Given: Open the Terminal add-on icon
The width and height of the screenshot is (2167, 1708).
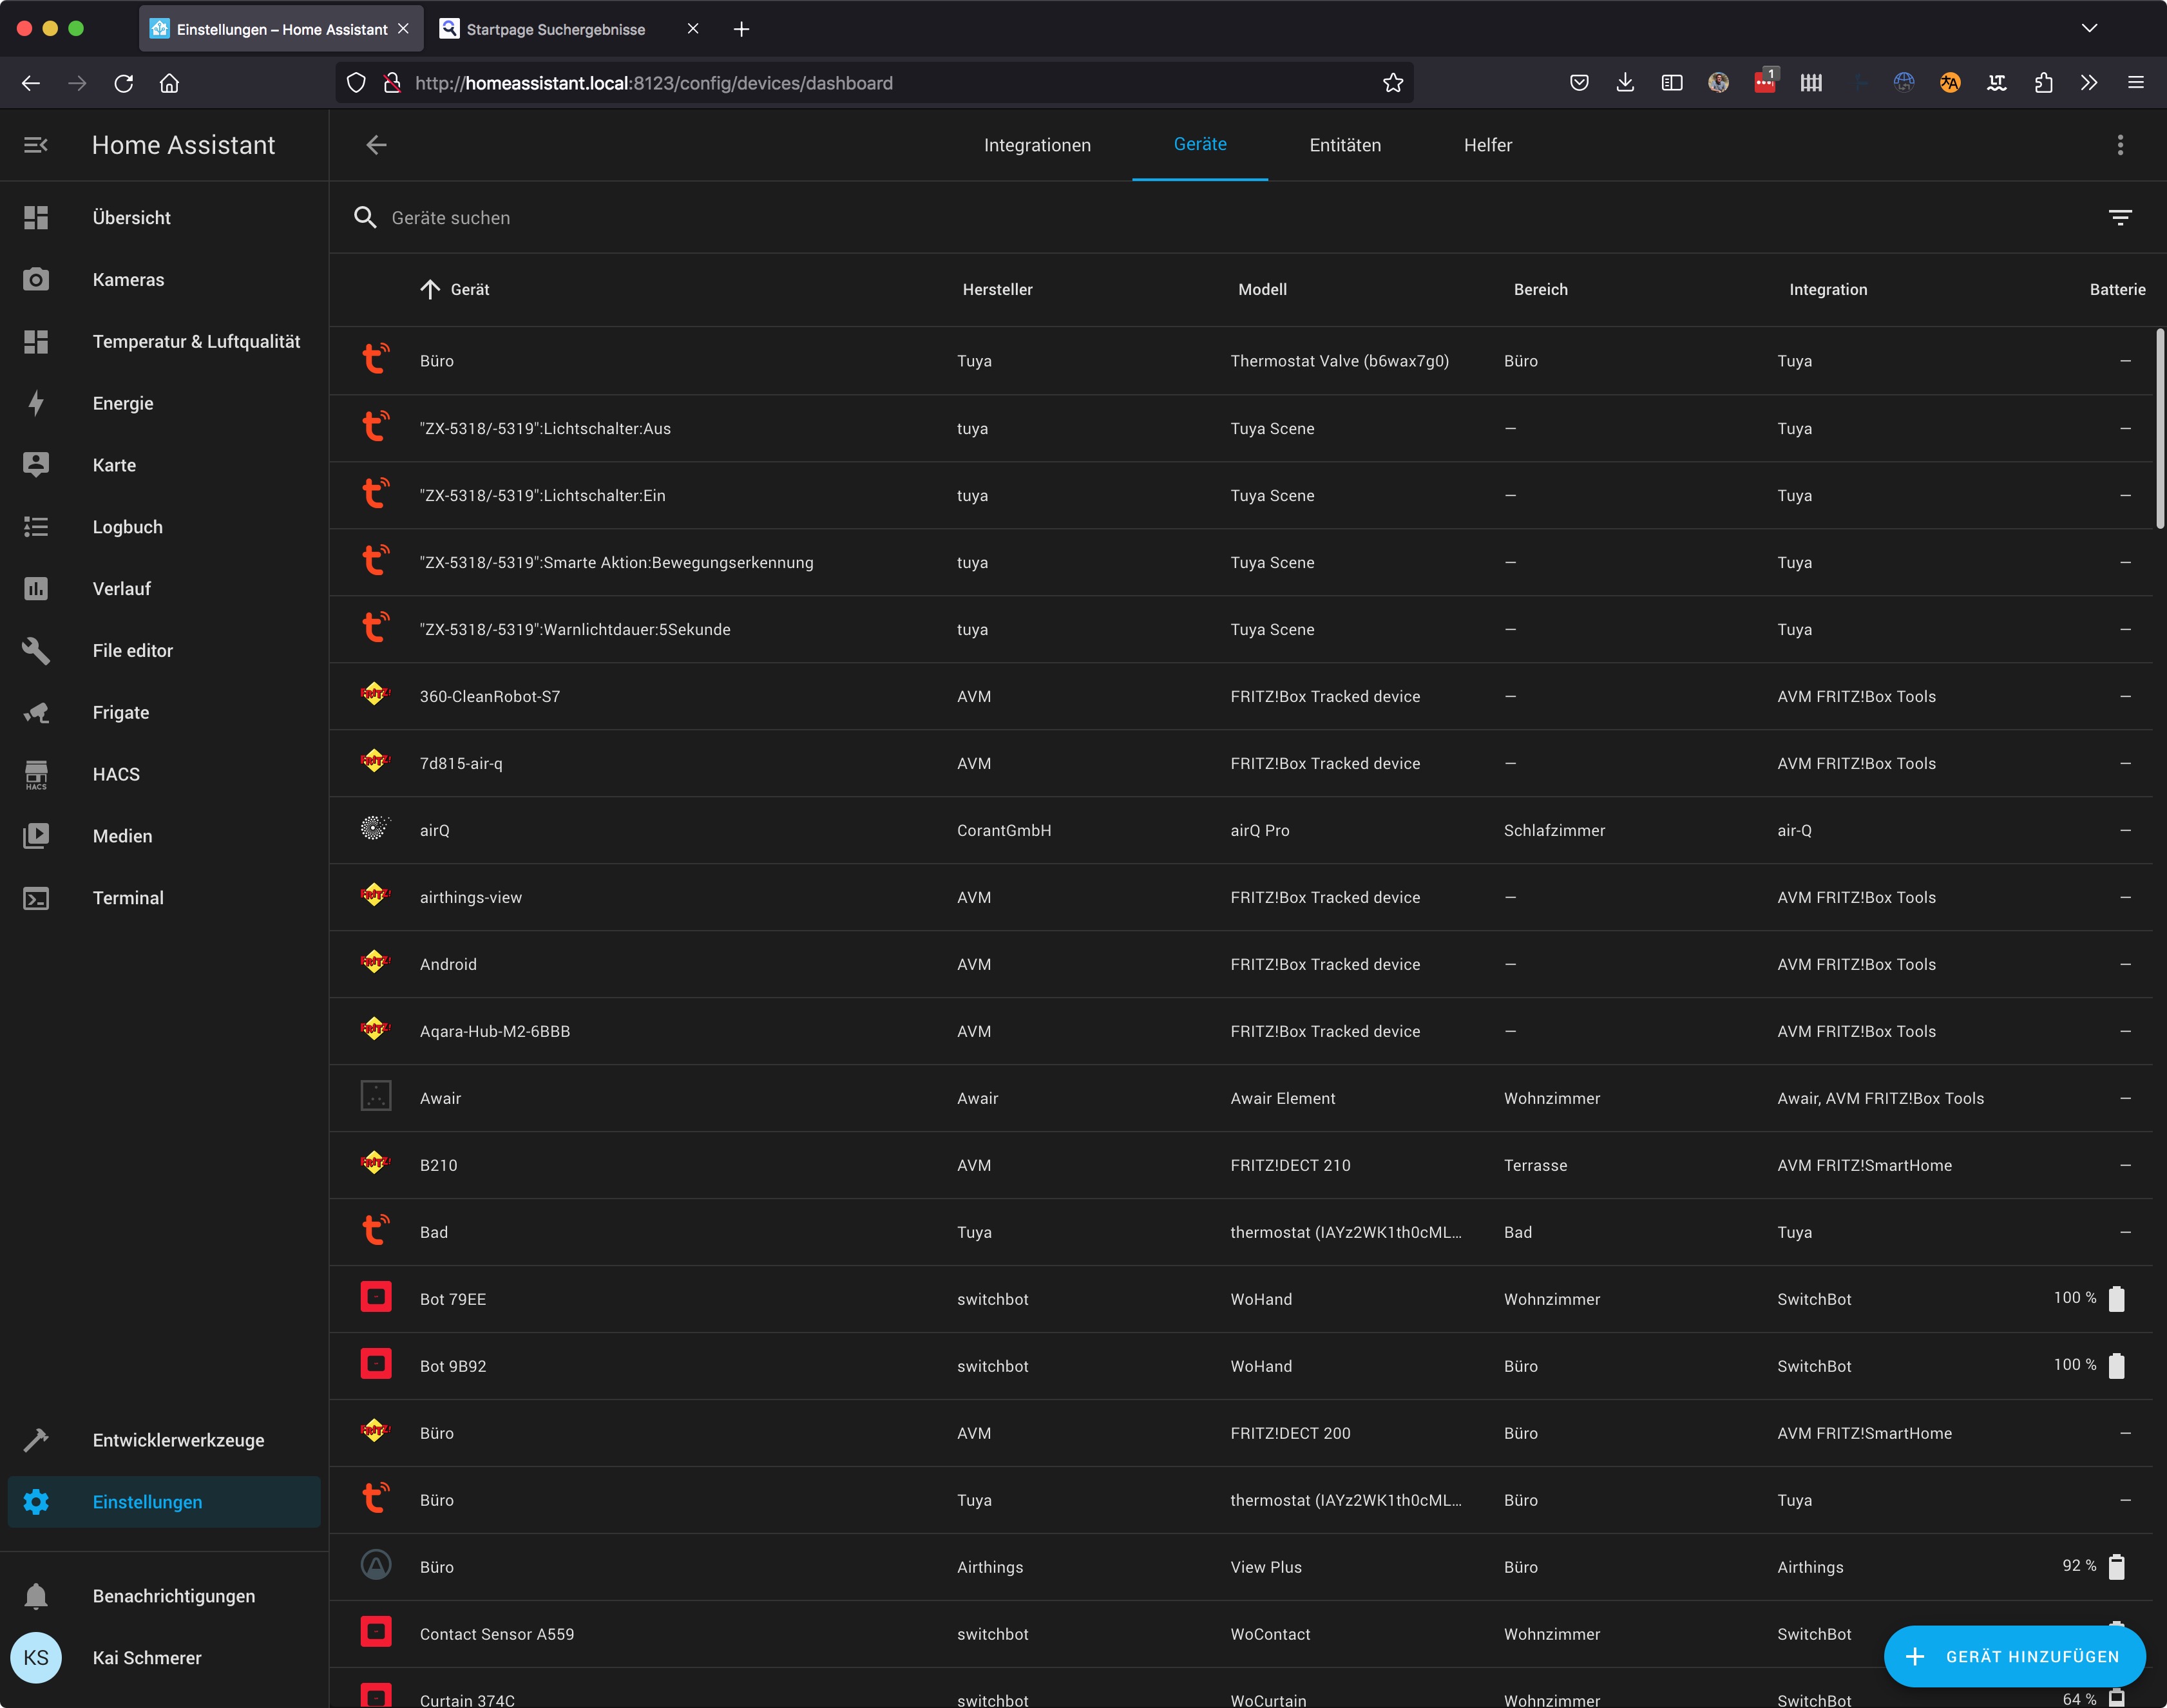Looking at the screenshot, I should pyautogui.click(x=36, y=898).
